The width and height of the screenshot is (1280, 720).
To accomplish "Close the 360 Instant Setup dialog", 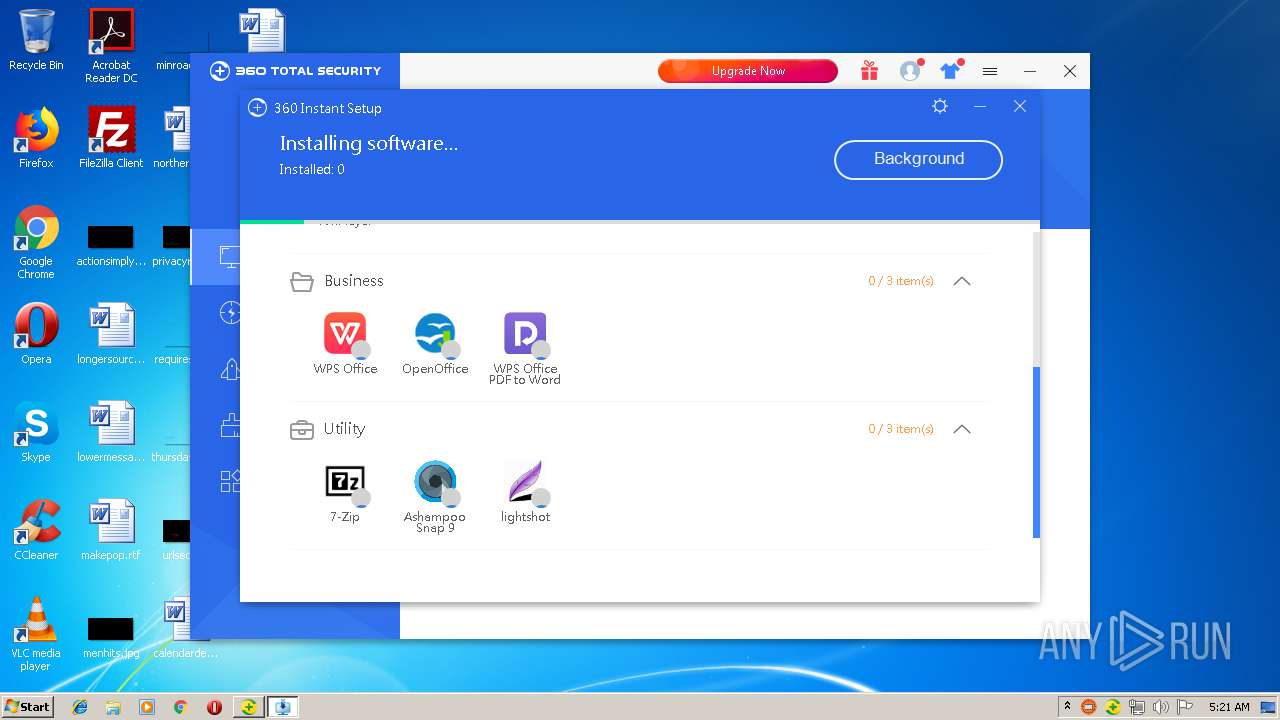I will (x=1020, y=106).
